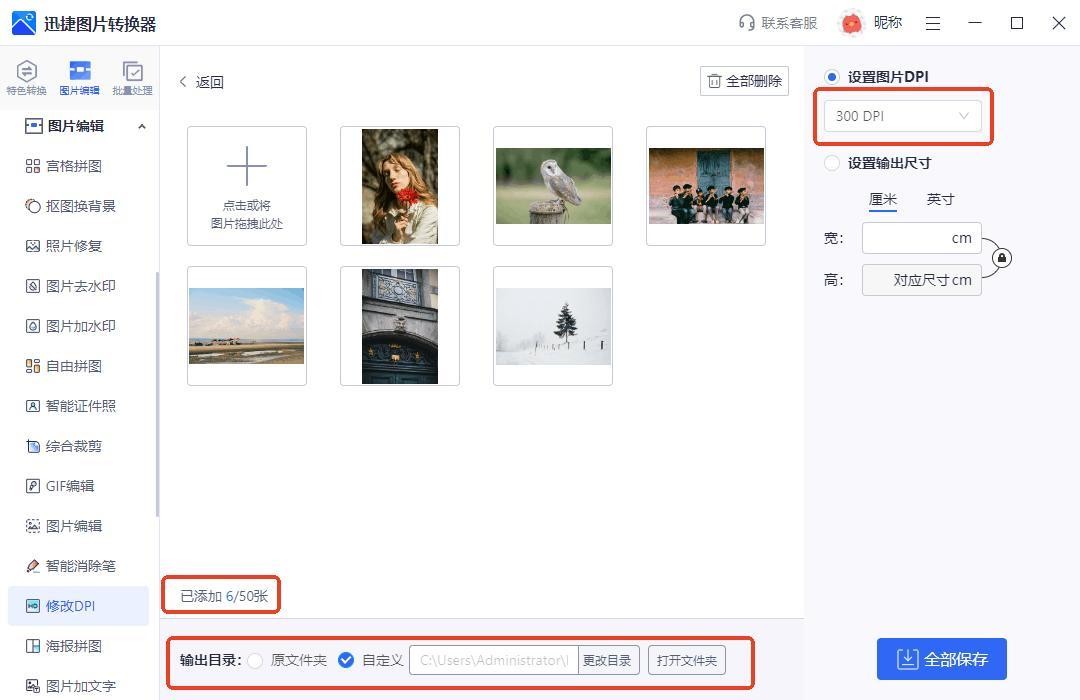This screenshot has height=700, width=1080.
Task: Click the aspect ratio lock icon
Action: pos(1001,258)
